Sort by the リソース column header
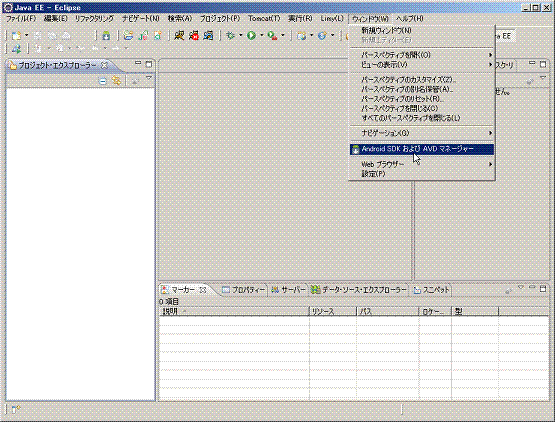Image resolution: width=555 pixels, height=422 pixels. coord(333,312)
